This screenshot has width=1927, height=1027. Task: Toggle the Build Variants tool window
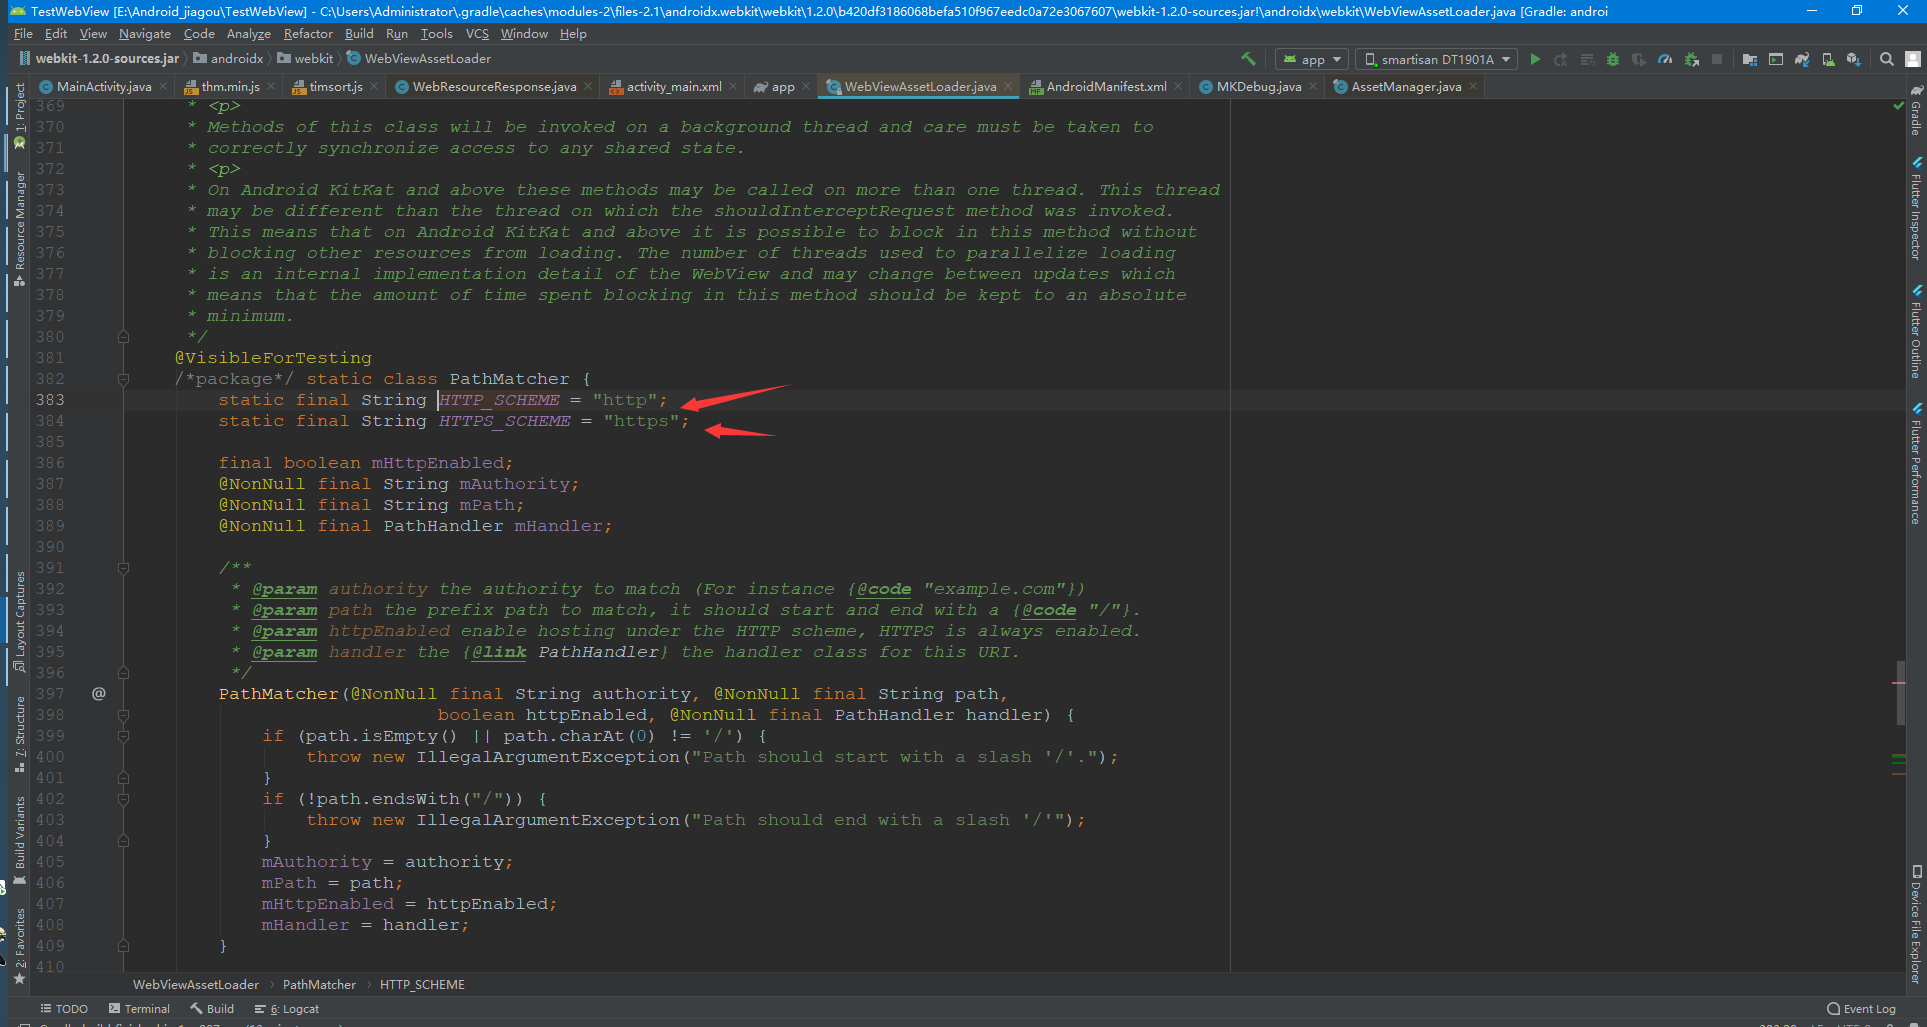point(19,840)
